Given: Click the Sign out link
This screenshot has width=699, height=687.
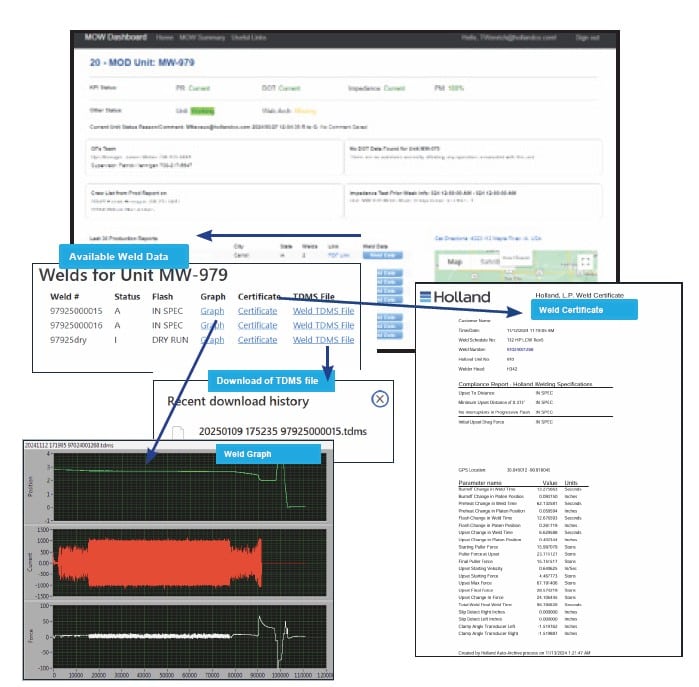Looking at the screenshot, I should (587, 38).
